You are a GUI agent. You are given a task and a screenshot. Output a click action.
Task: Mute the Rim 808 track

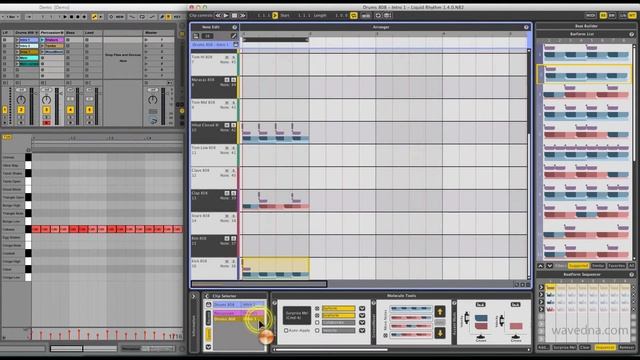[227, 238]
